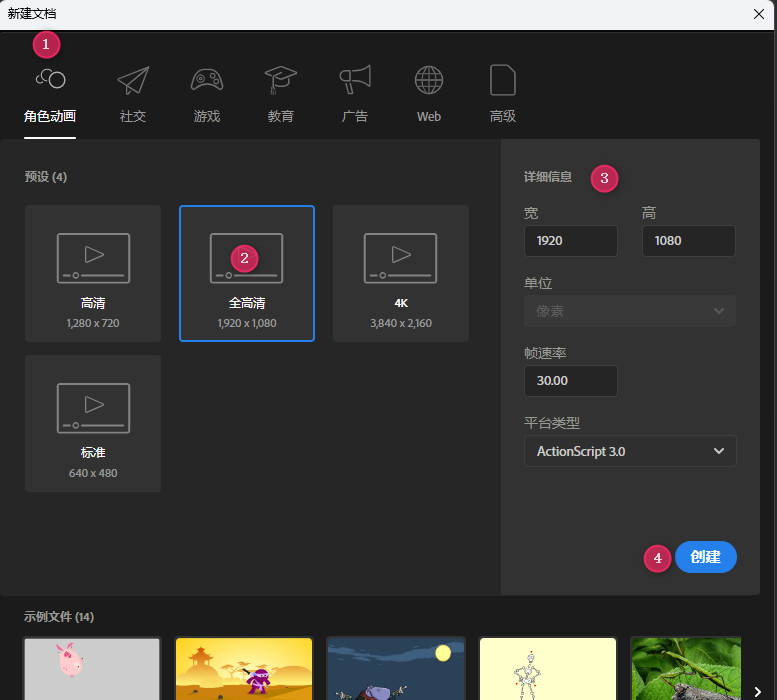Expand the 平台类型 ActionScript 3.0 dropdown

[630, 451]
